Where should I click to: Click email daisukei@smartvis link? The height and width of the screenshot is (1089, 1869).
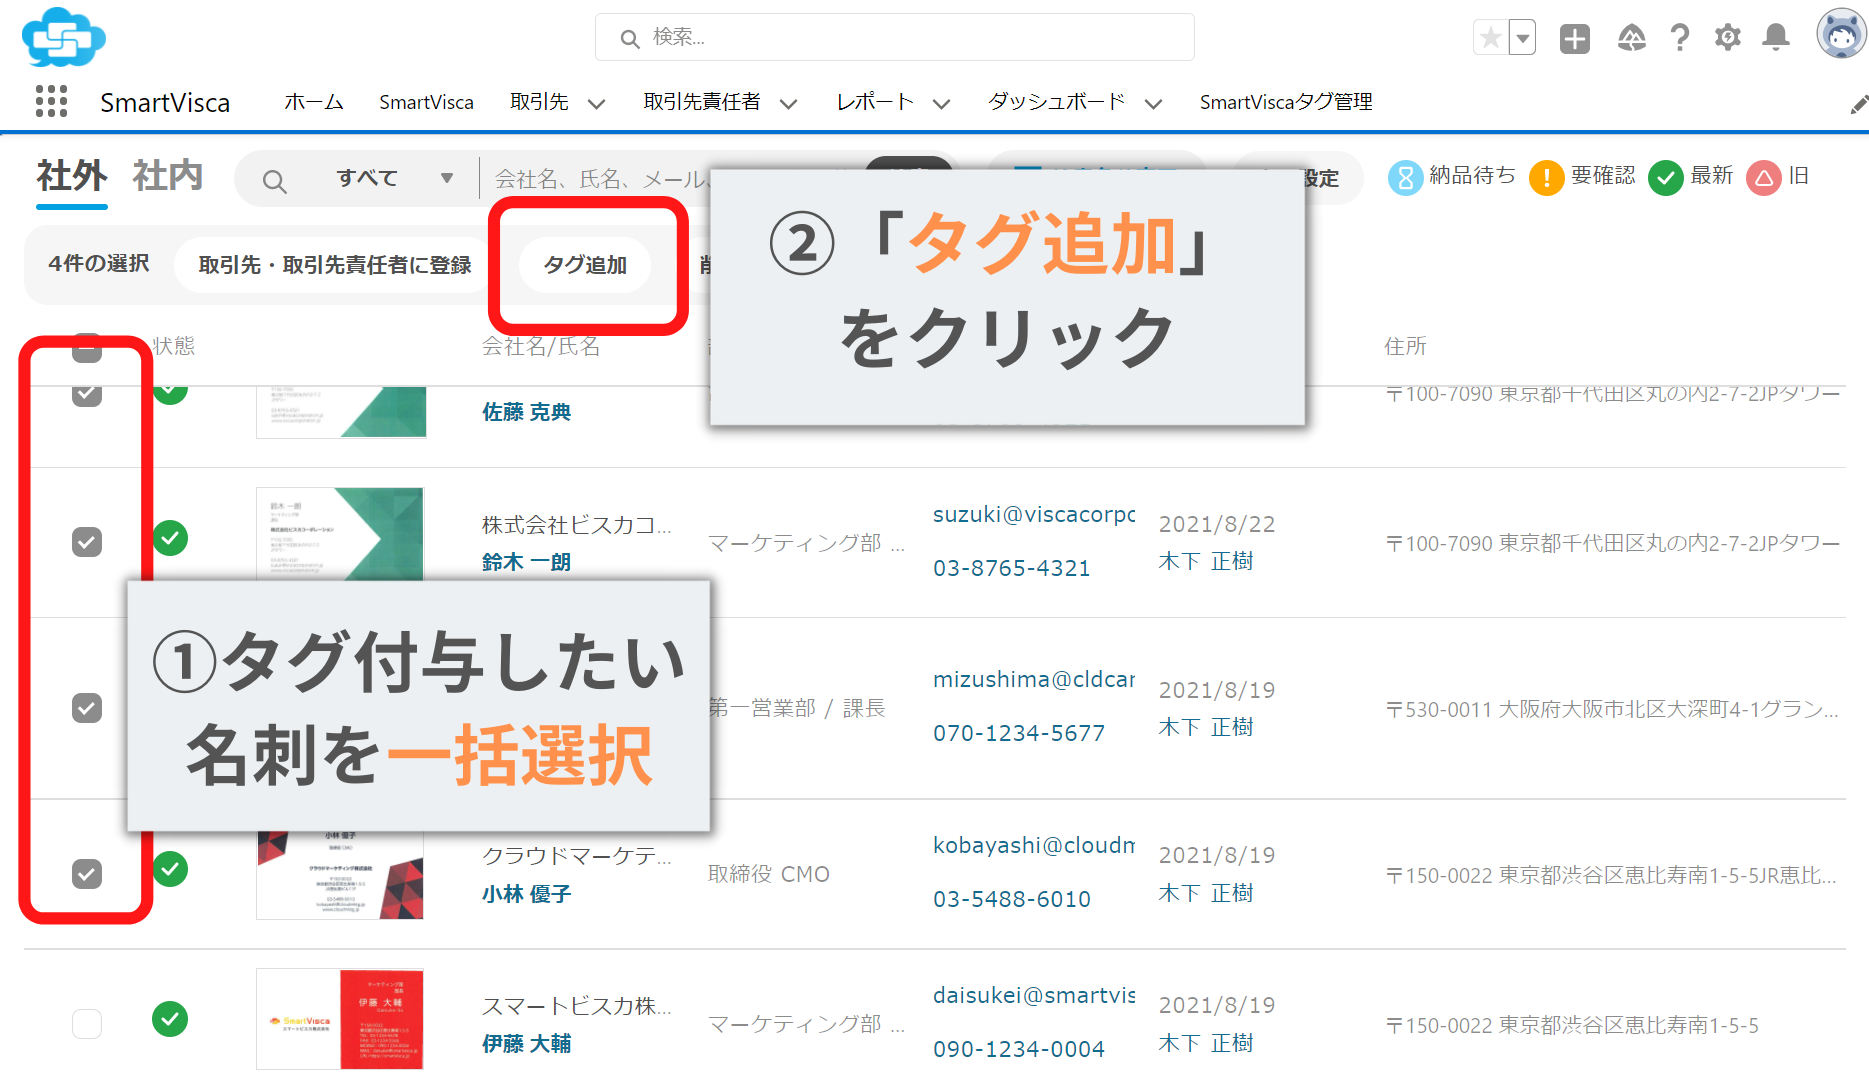tap(1034, 995)
